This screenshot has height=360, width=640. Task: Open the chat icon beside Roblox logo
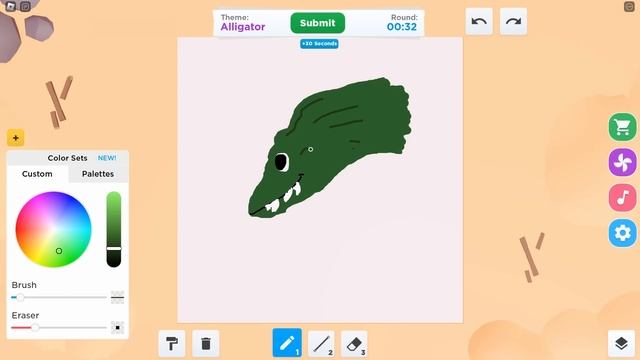[x=25, y=7]
